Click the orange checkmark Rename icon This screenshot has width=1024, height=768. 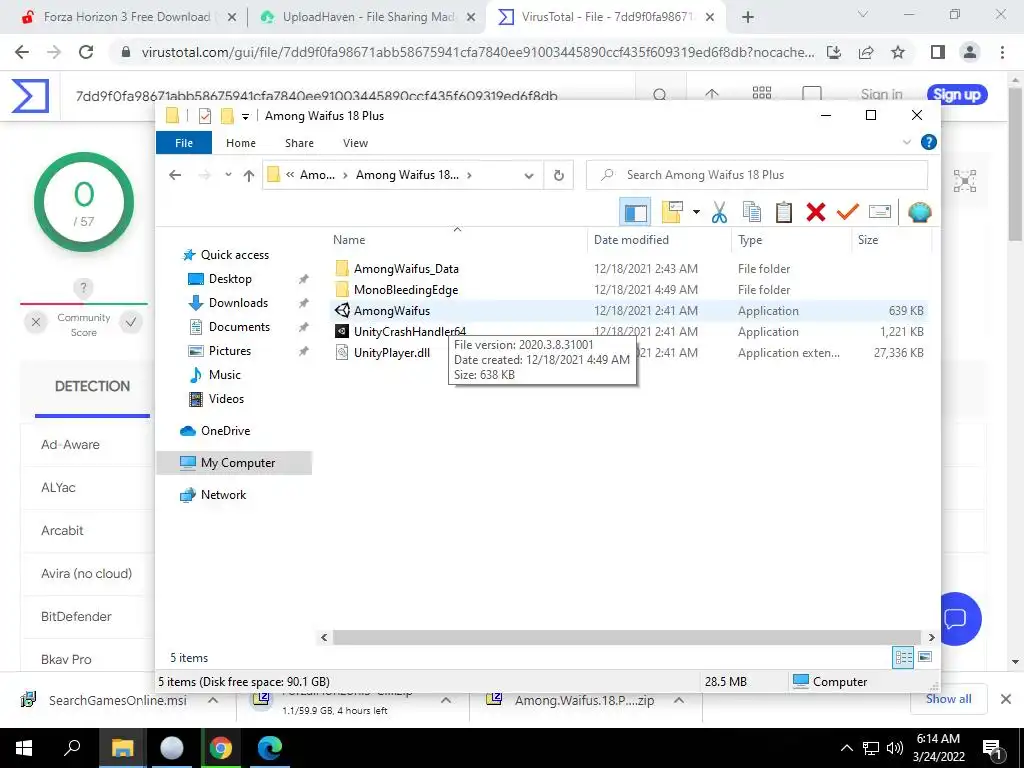tap(848, 212)
